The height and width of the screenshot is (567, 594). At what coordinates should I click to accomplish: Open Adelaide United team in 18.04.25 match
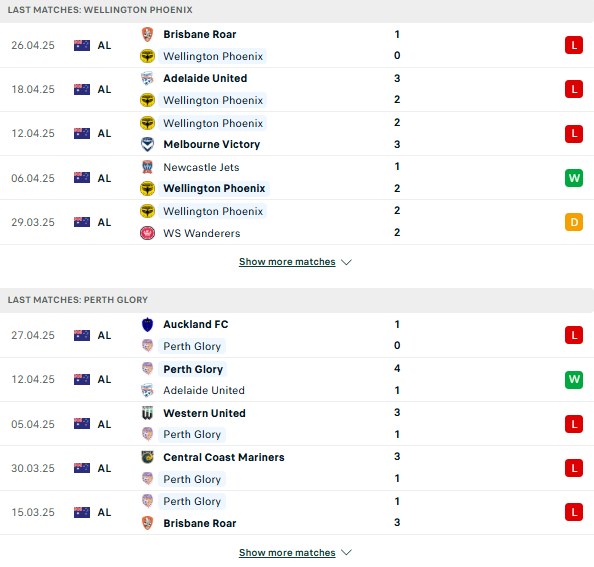click(205, 78)
